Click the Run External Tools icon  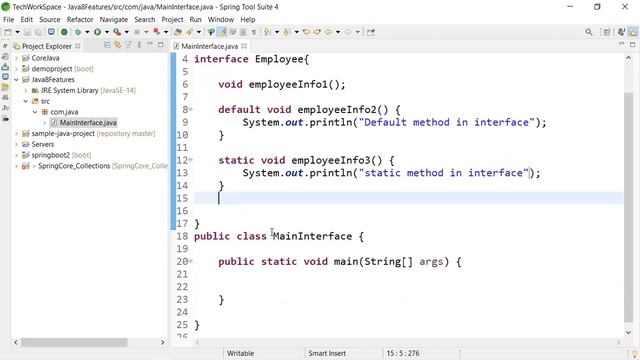coord(117,32)
